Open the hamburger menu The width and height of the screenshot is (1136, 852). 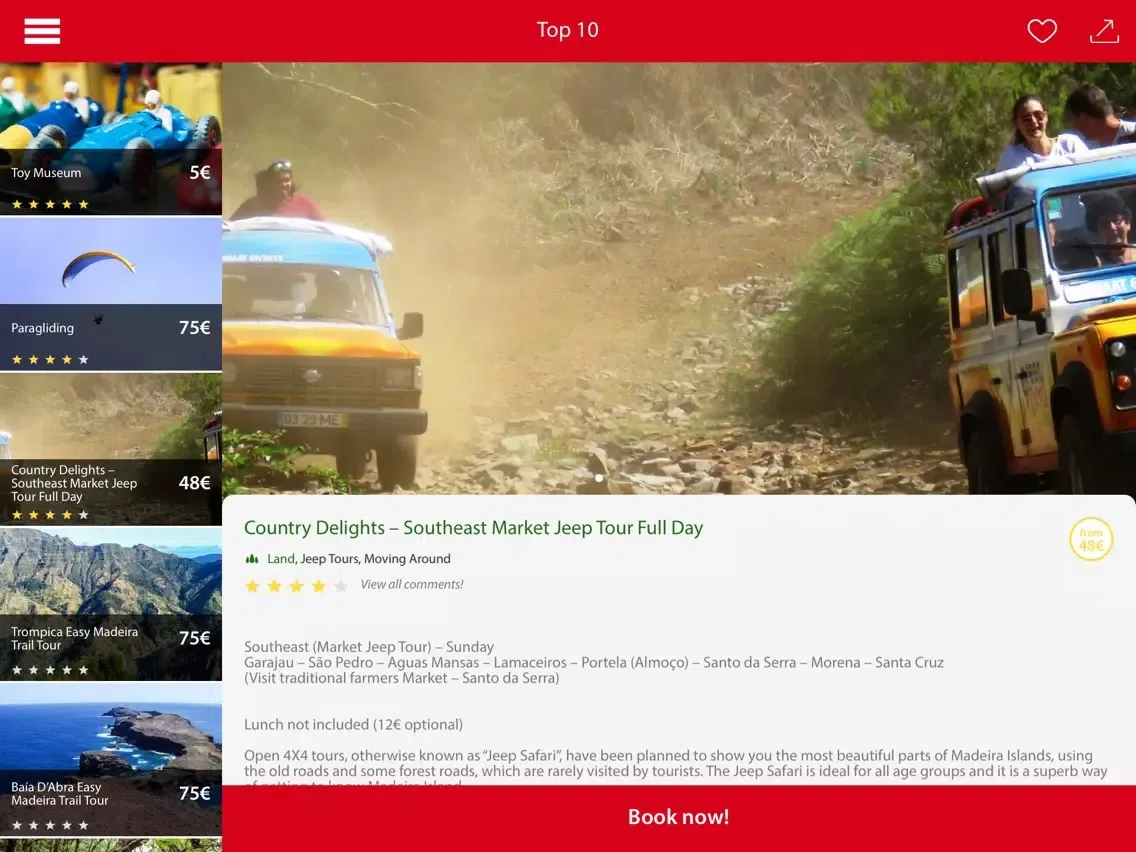(x=42, y=30)
